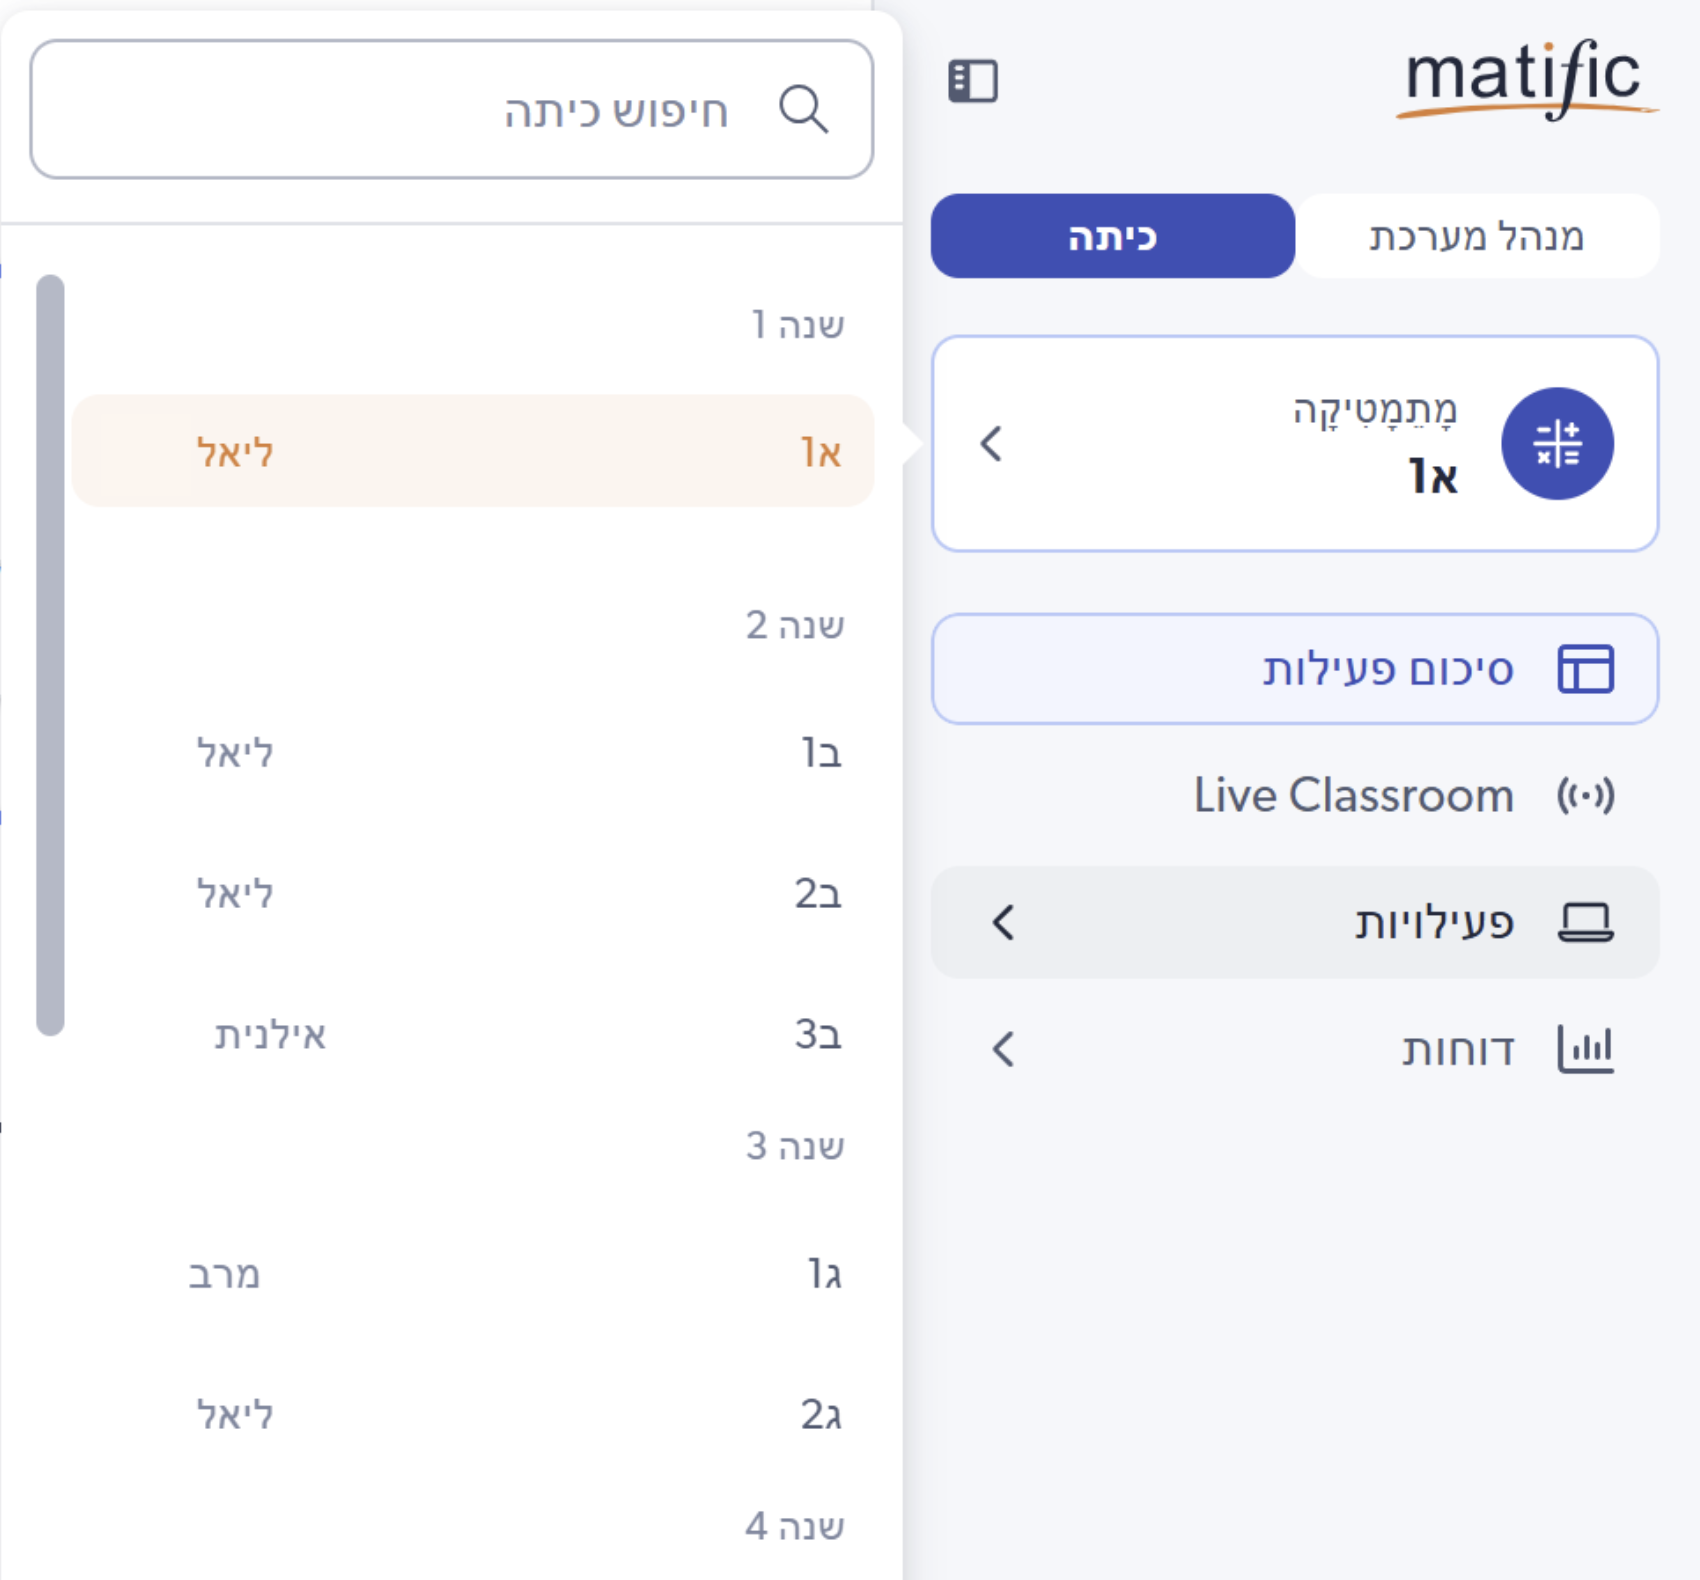Click the דוחות bar chart icon
Image resolution: width=1700 pixels, height=1580 pixels.
(x=1585, y=1050)
